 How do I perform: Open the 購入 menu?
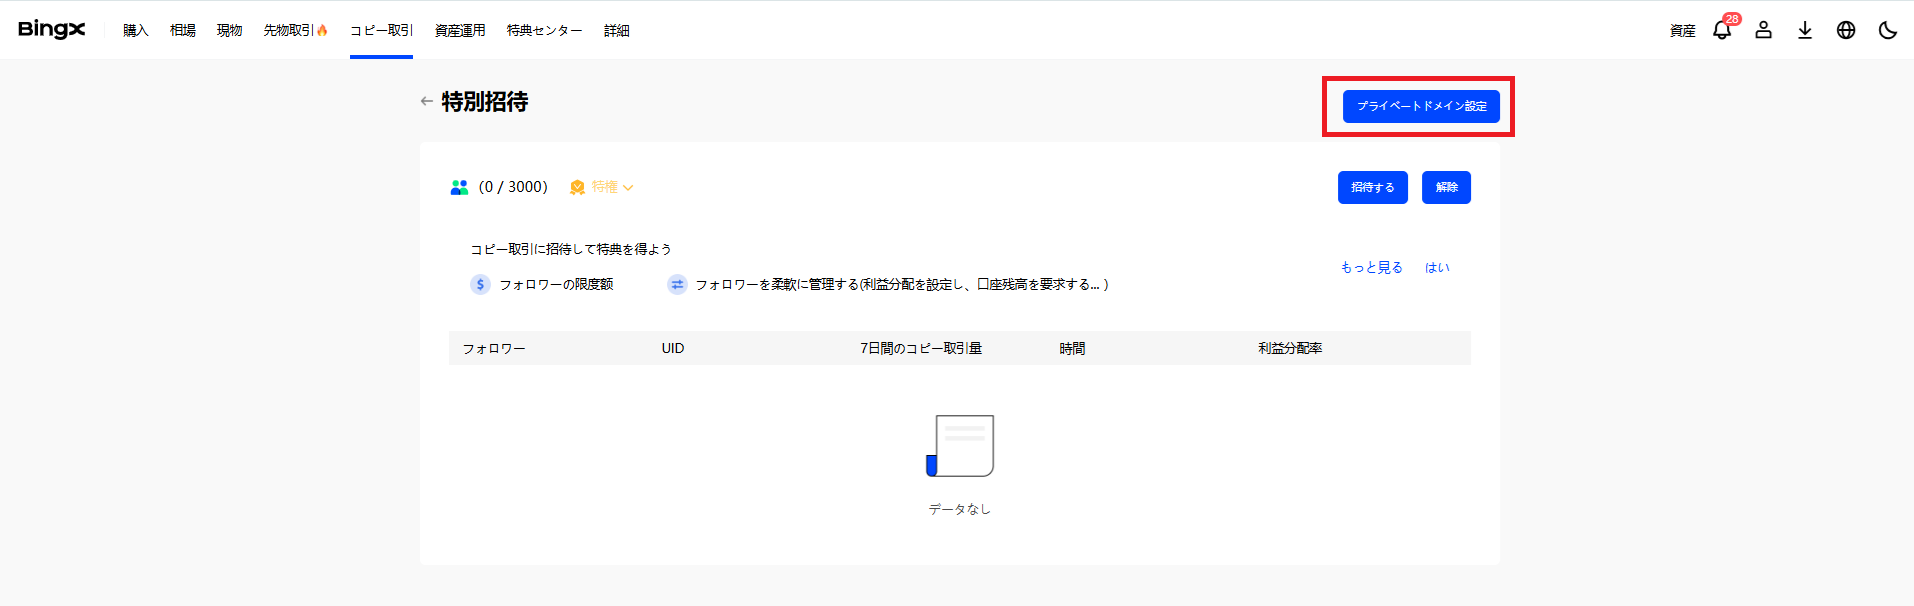(x=136, y=31)
